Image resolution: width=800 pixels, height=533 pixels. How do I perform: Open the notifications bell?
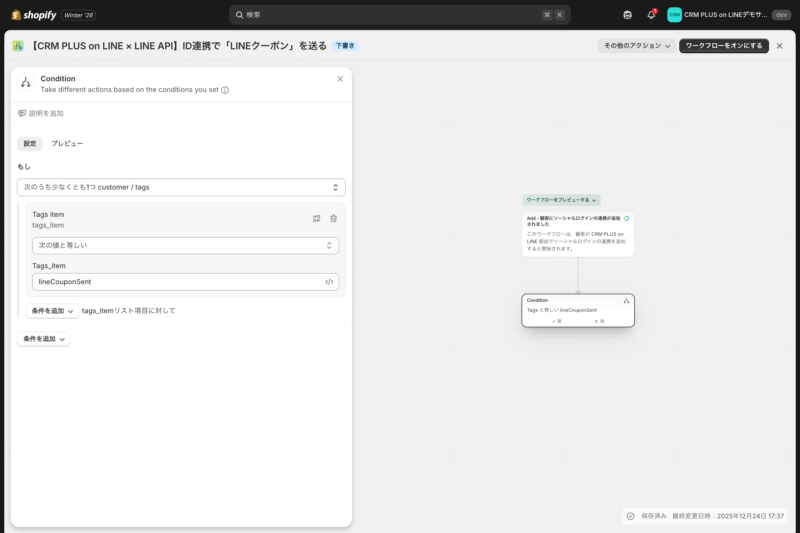(x=651, y=15)
